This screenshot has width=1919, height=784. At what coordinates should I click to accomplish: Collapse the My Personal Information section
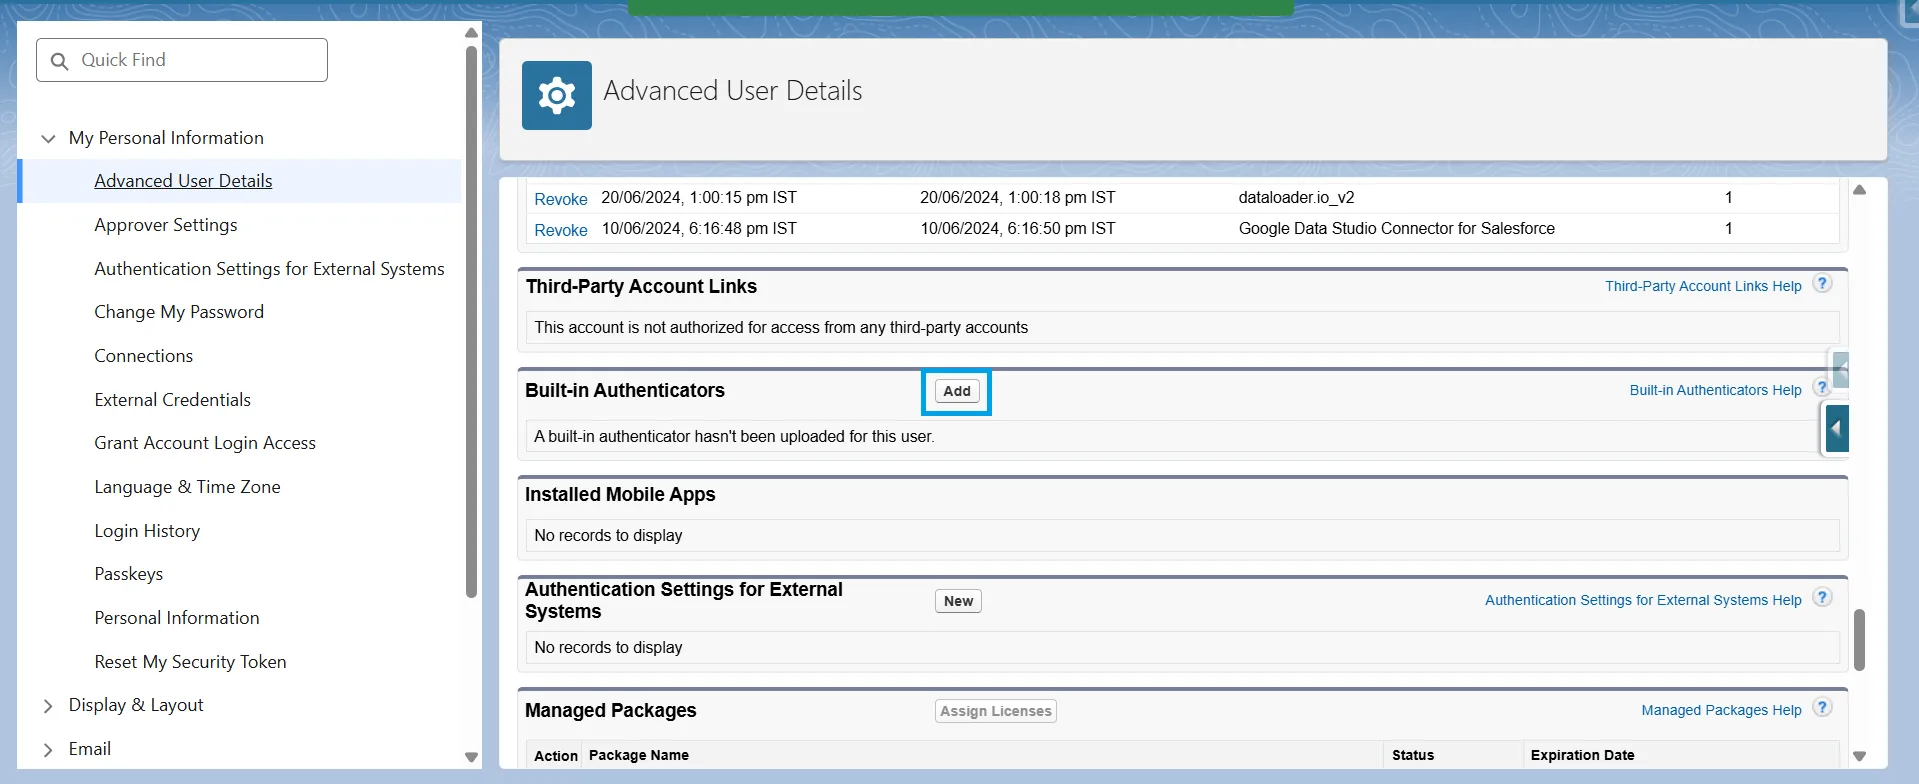pos(48,138)
